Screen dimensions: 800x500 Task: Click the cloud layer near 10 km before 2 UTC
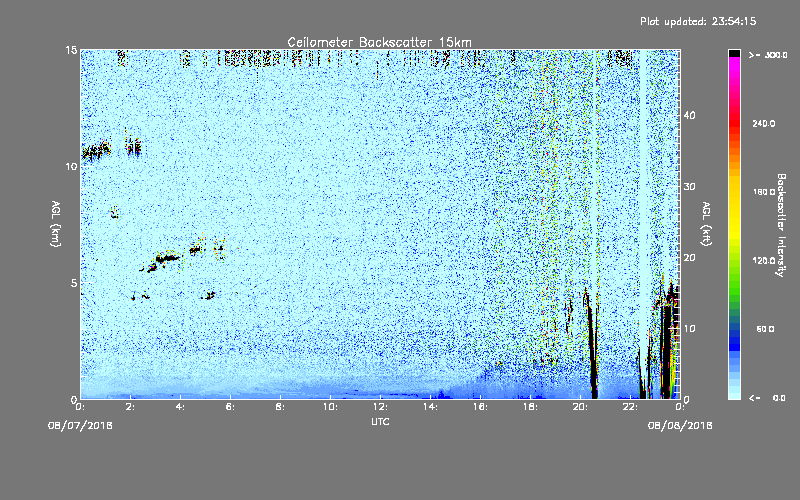(x=96, y=151)
